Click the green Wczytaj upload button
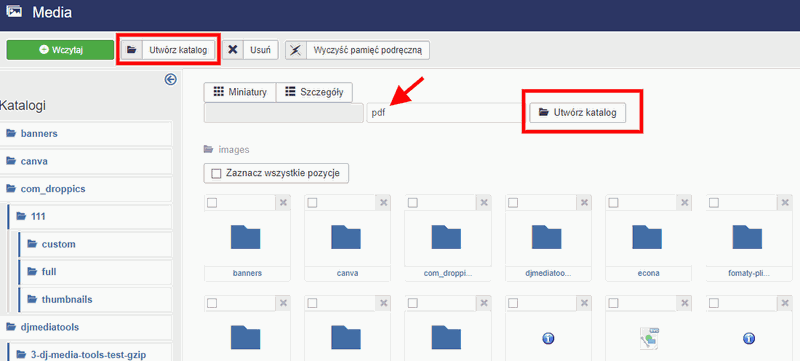Screen dimensions: 800x361 click(x=60, y=50)
